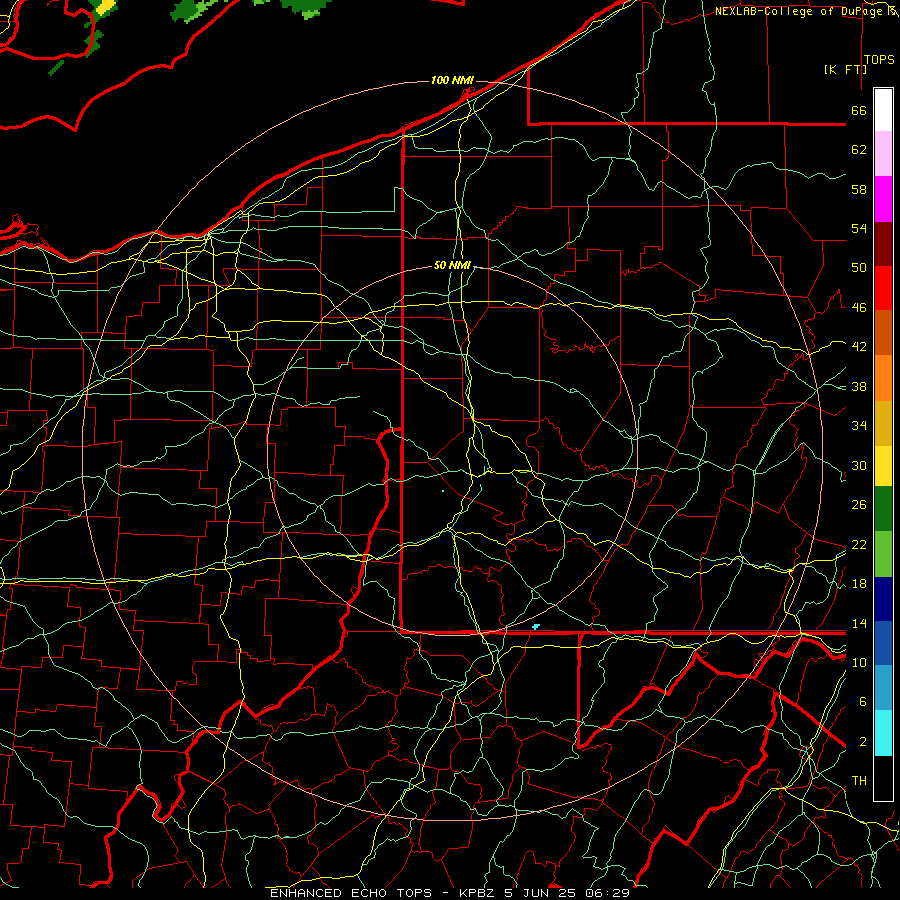Click the legend value '54'
The image size is (900, 900).
click(x=859, y=228)
